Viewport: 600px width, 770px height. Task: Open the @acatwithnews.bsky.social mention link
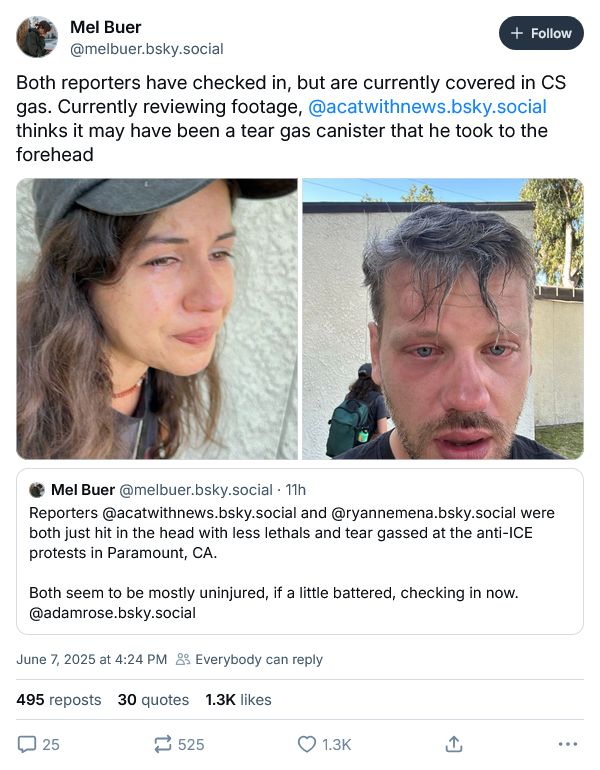(427, 107)
